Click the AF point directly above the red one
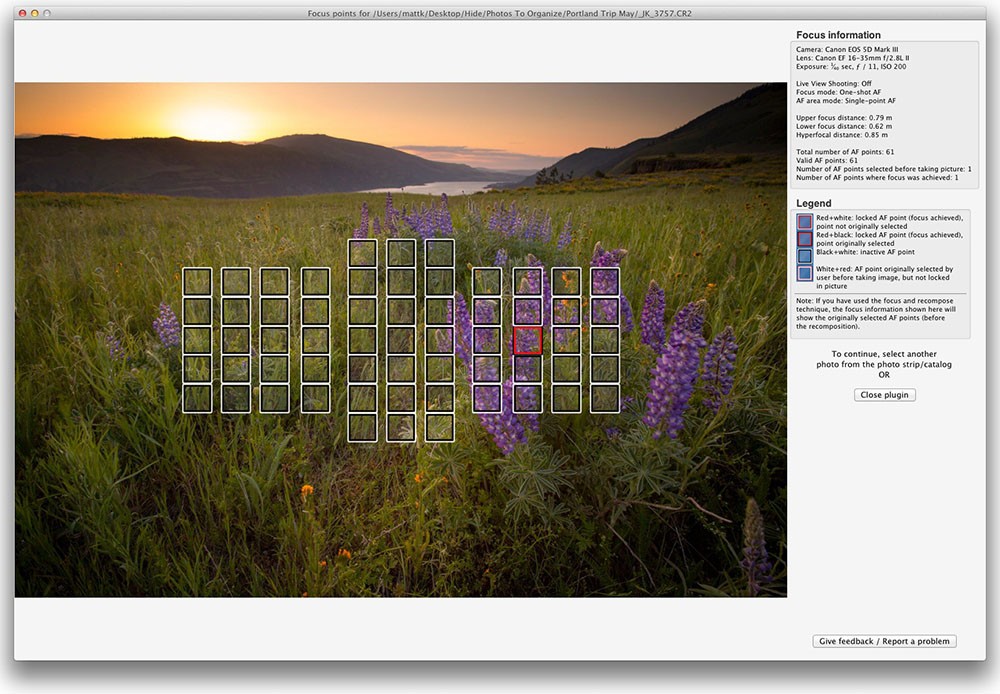 527,311
